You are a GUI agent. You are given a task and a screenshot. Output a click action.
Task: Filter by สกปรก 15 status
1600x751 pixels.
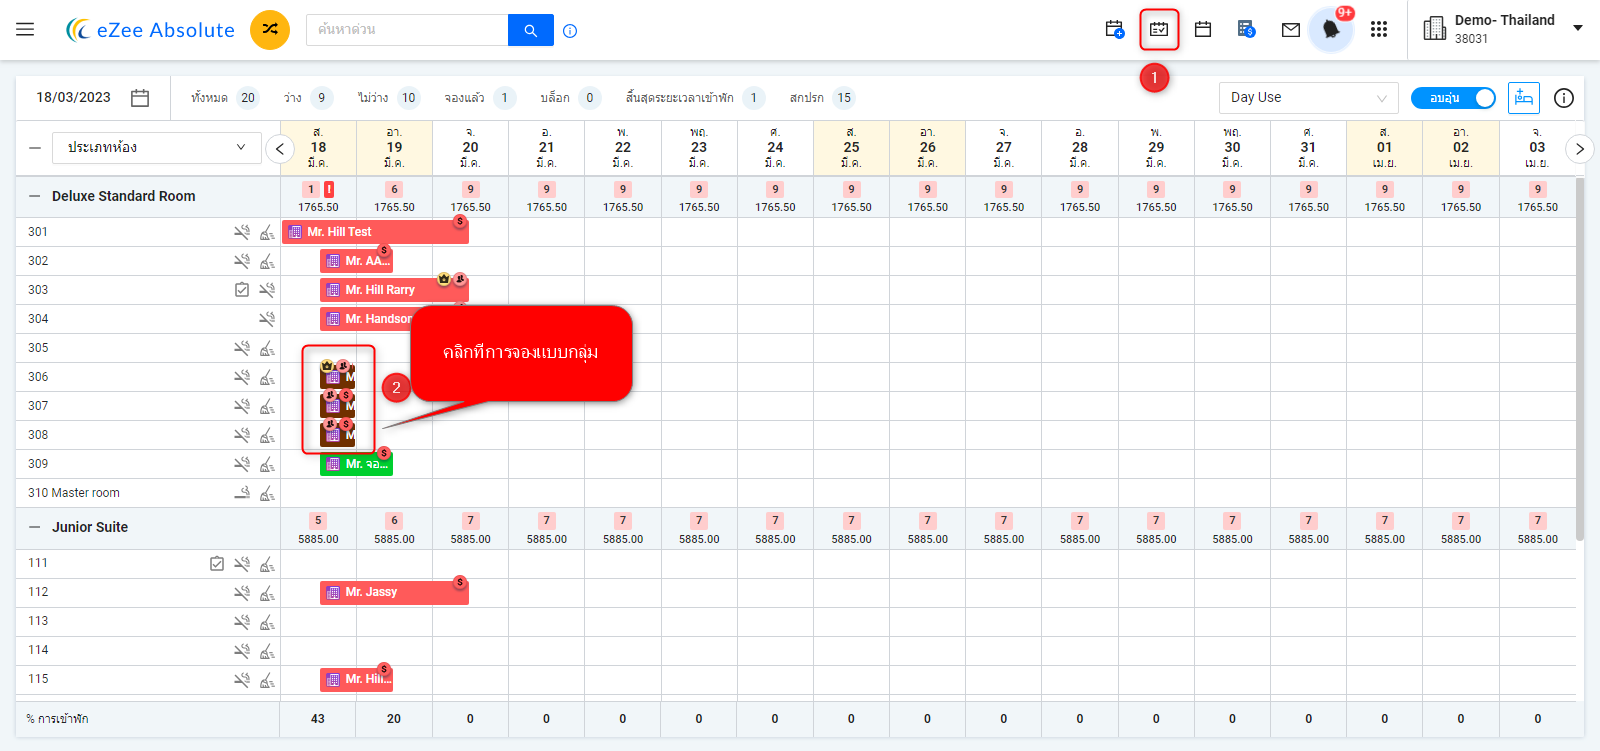[x=823, y=98]
